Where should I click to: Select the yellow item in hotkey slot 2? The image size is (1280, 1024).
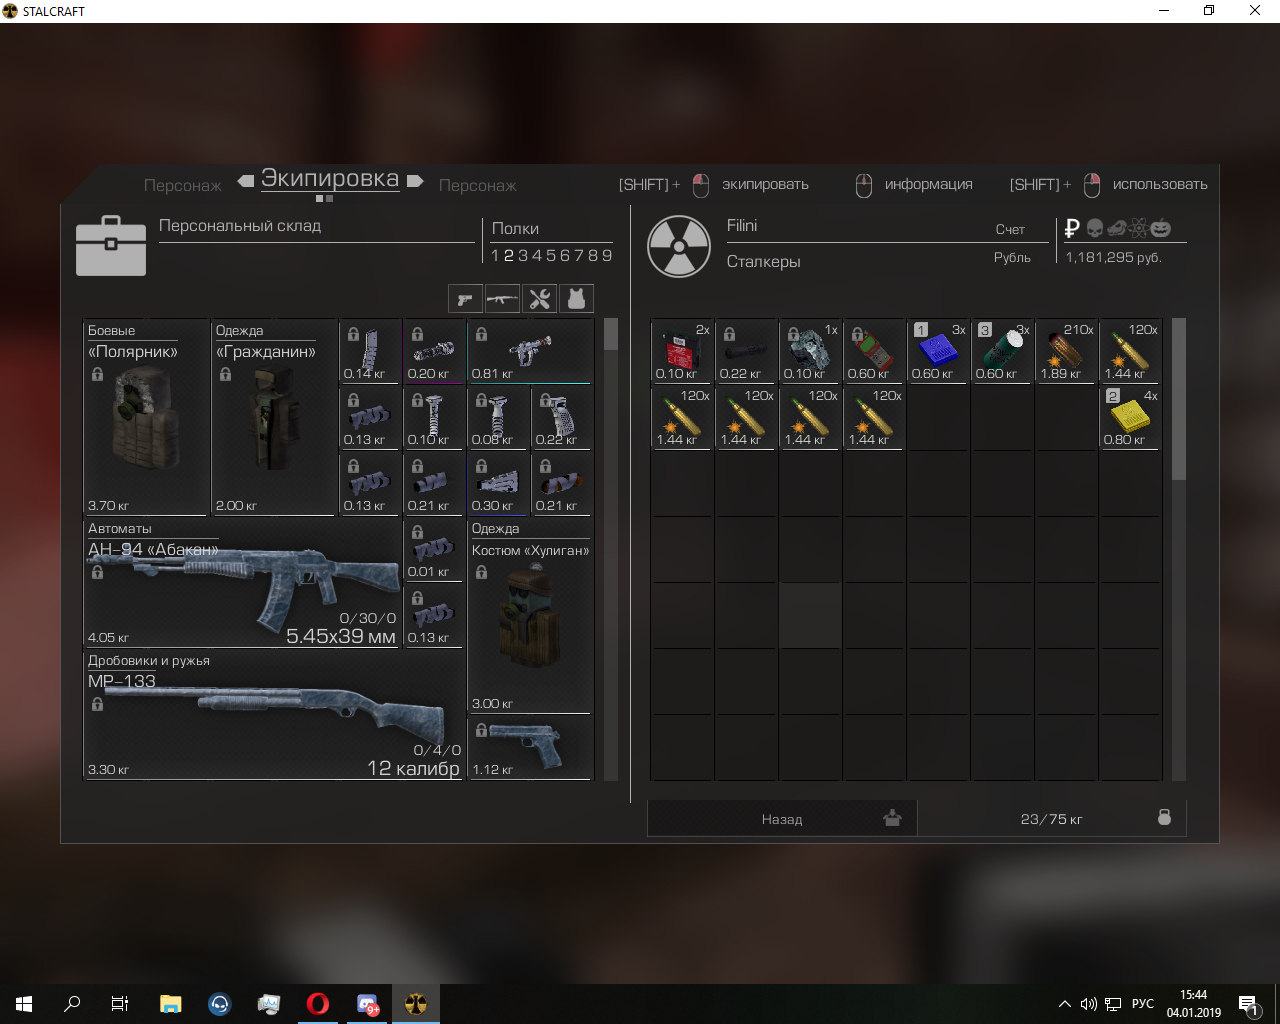[1130, 417]
